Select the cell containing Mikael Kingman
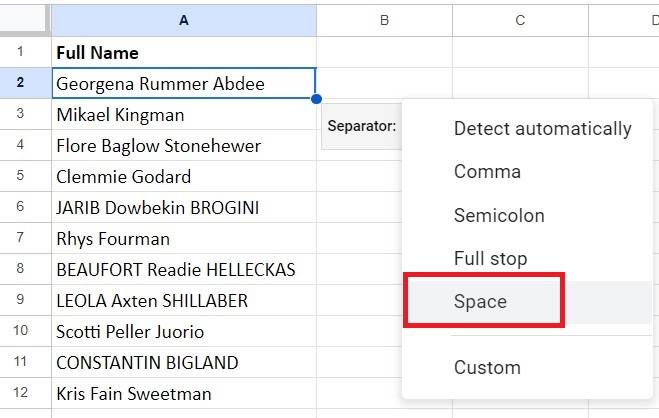659x418 pixels. [x=184, y=115]
